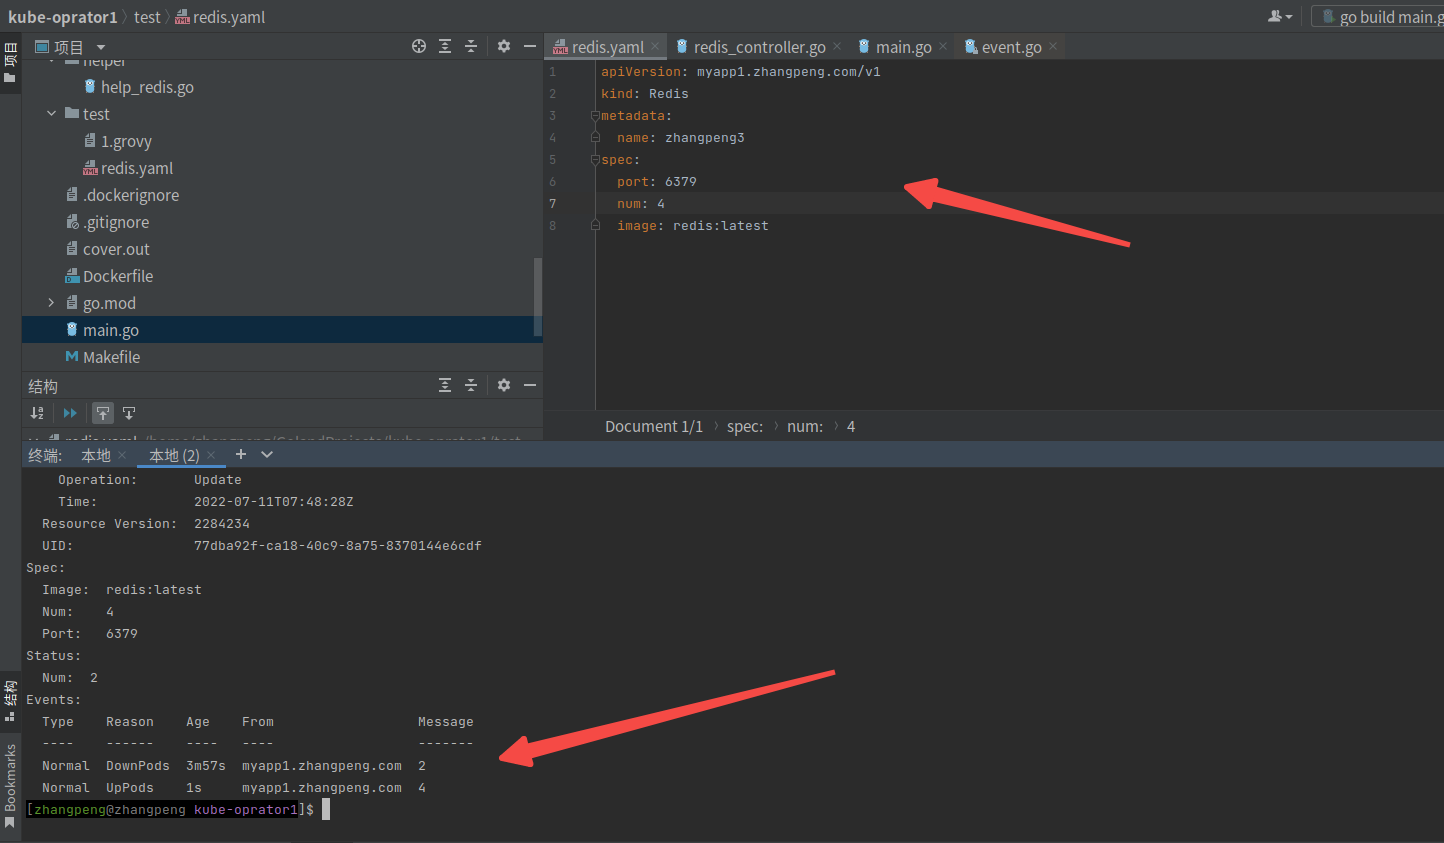Open the 项目 tool window sidebar button
The image size is (1444, 843).
coord(10,62)
